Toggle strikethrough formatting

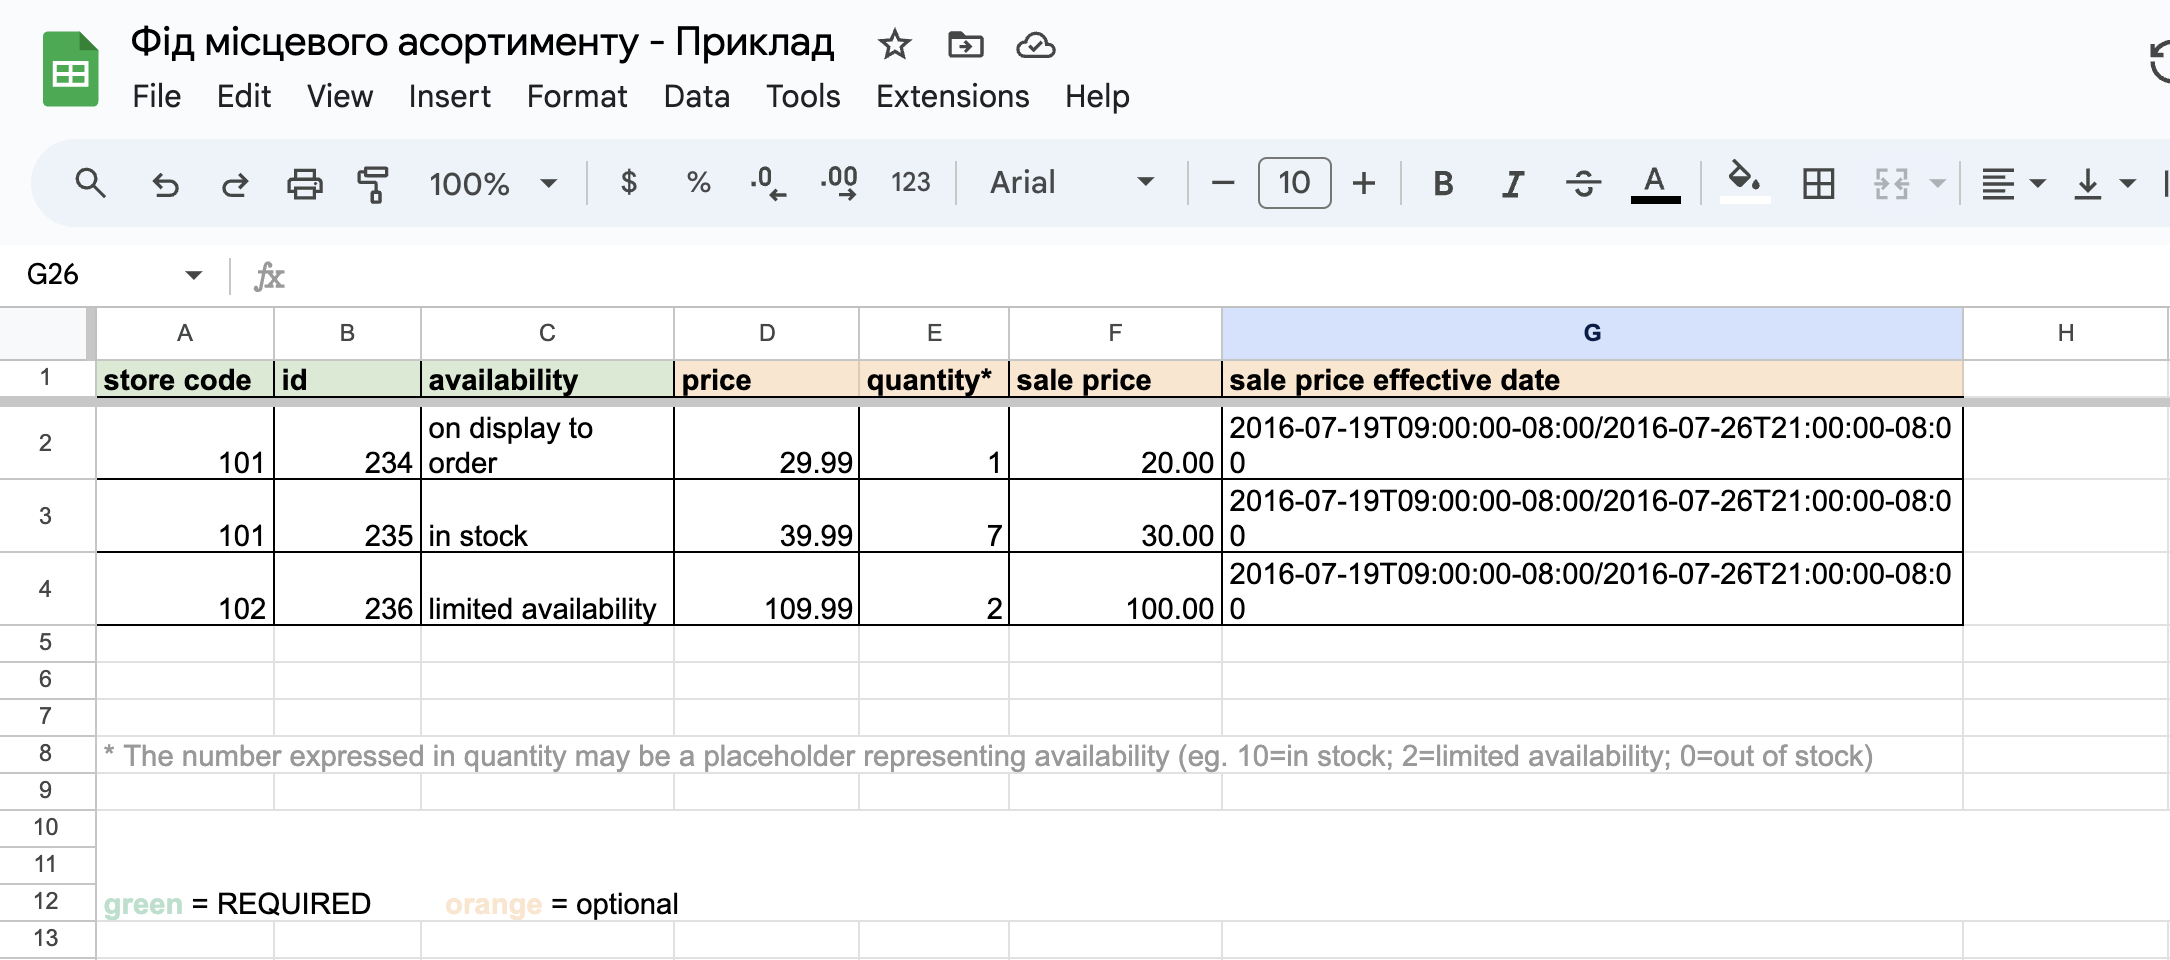(x=1583, y=183)
